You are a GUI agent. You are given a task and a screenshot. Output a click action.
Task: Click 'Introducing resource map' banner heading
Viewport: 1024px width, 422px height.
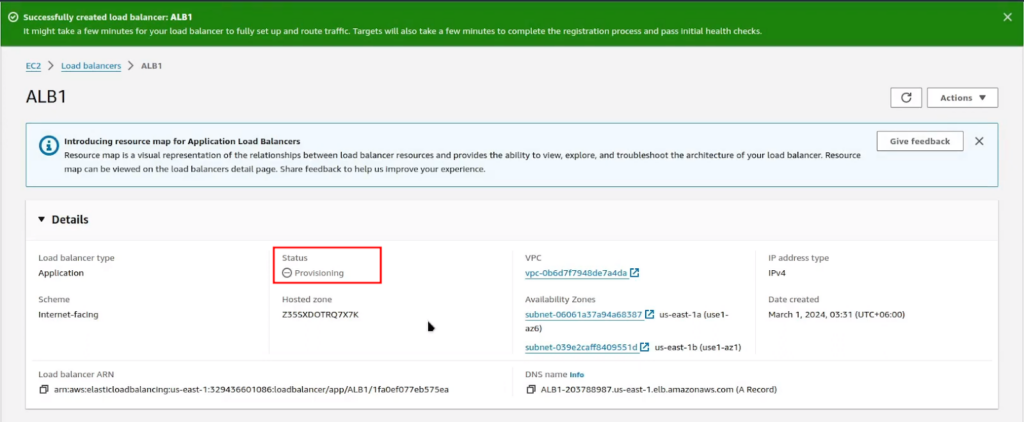pyautogui.click(x=182, y=141)
